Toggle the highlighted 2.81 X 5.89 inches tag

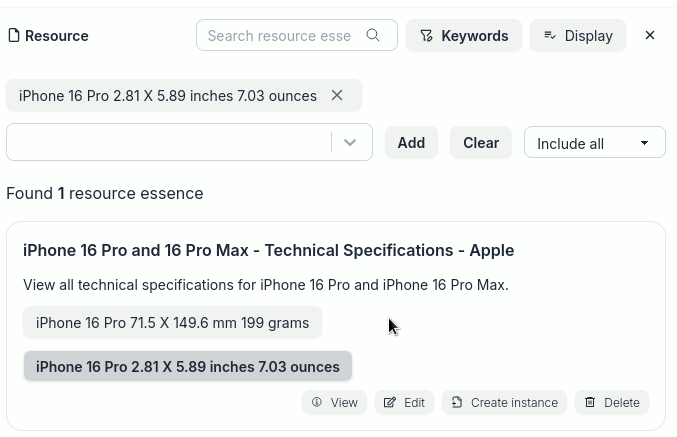click(188, 367)
